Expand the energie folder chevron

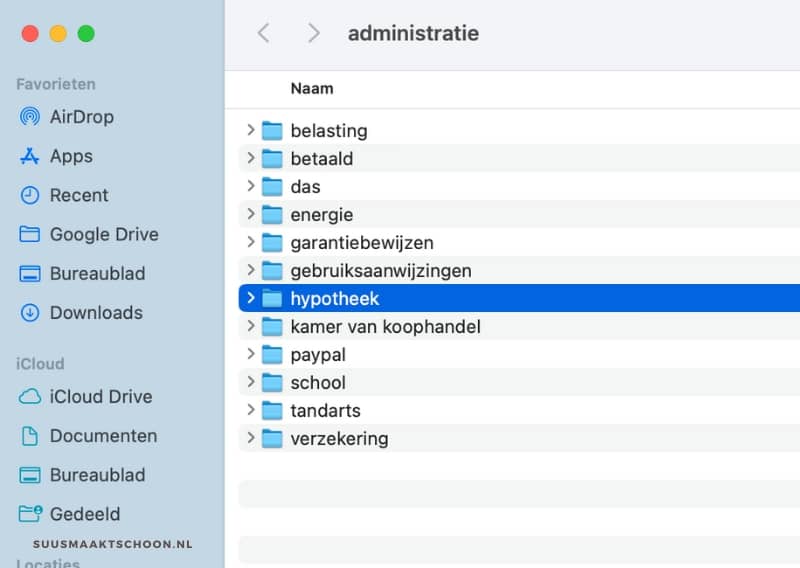pyautogui.click(x=251, y=214)
